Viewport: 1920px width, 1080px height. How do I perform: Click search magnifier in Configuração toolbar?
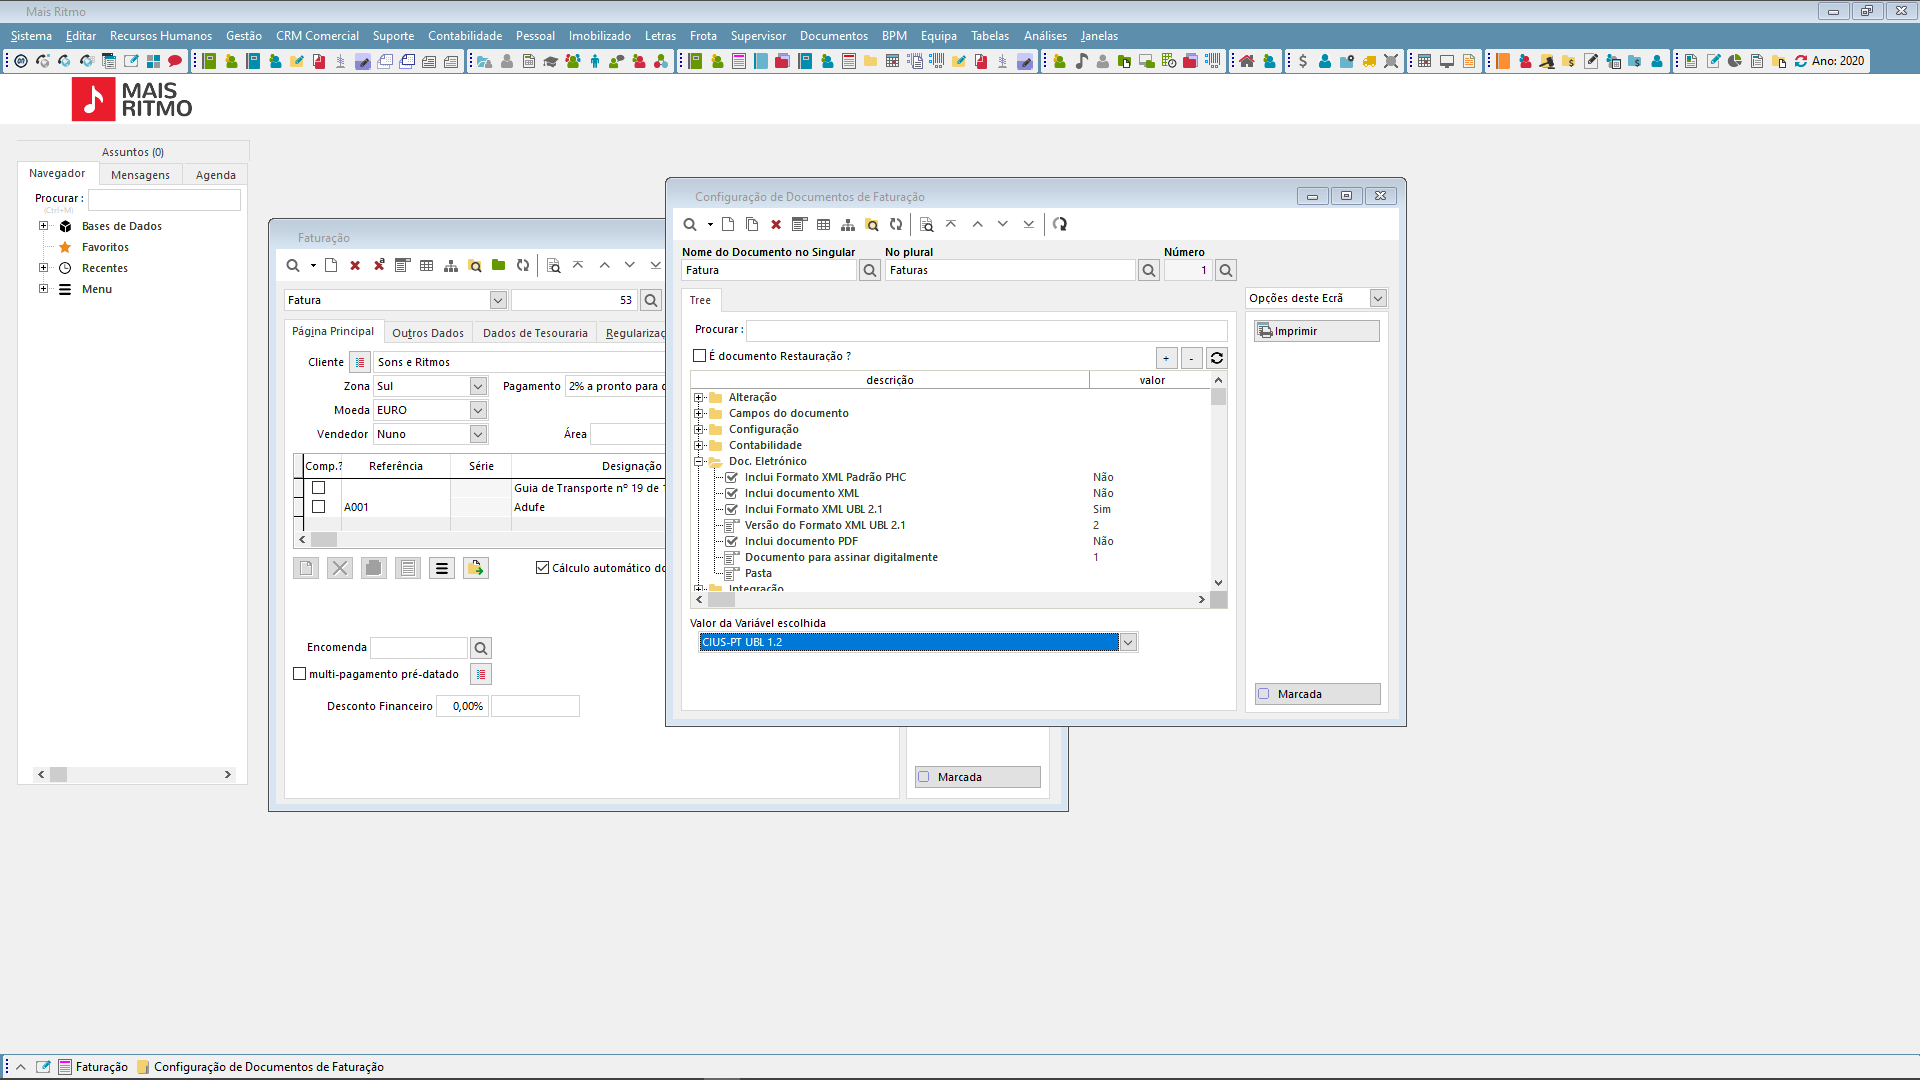(x=690, y=224)
